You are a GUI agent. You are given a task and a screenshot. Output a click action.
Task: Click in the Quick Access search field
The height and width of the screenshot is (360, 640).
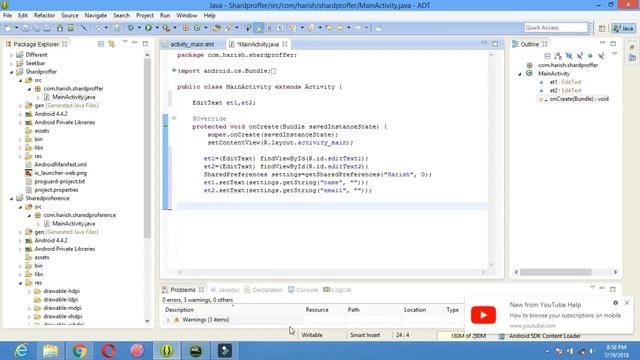click(x=556, y=28)
